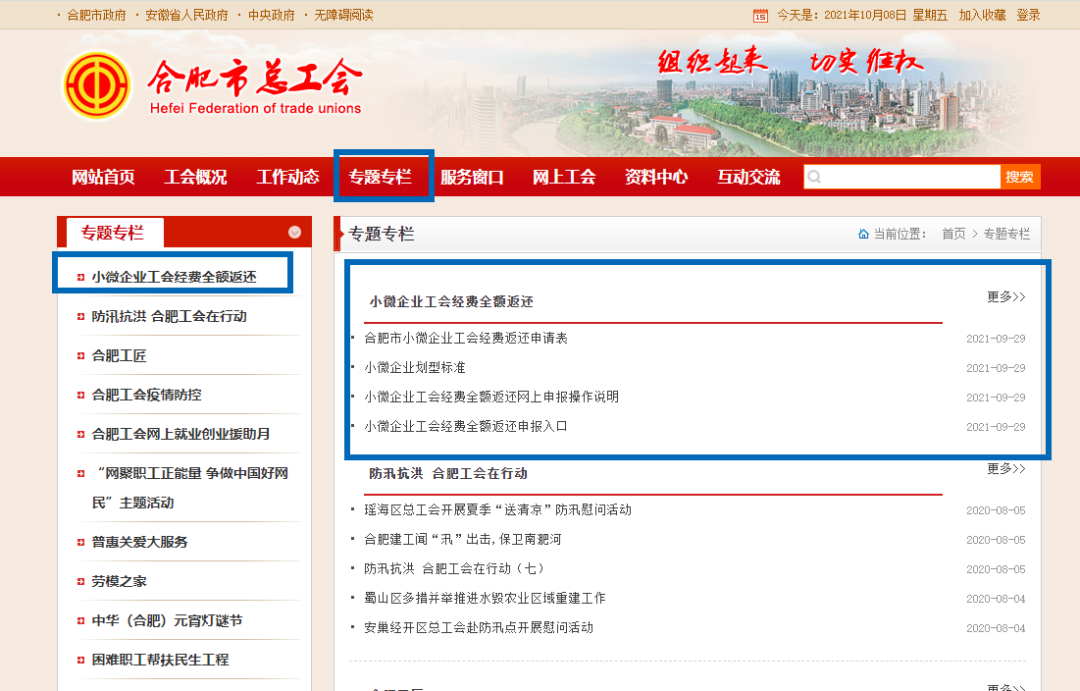The height and width of the screenshot is (691, 1080).
Task: Open article 小微企业工会经费全额返还申报入口
Action: [x=466, y=426]
